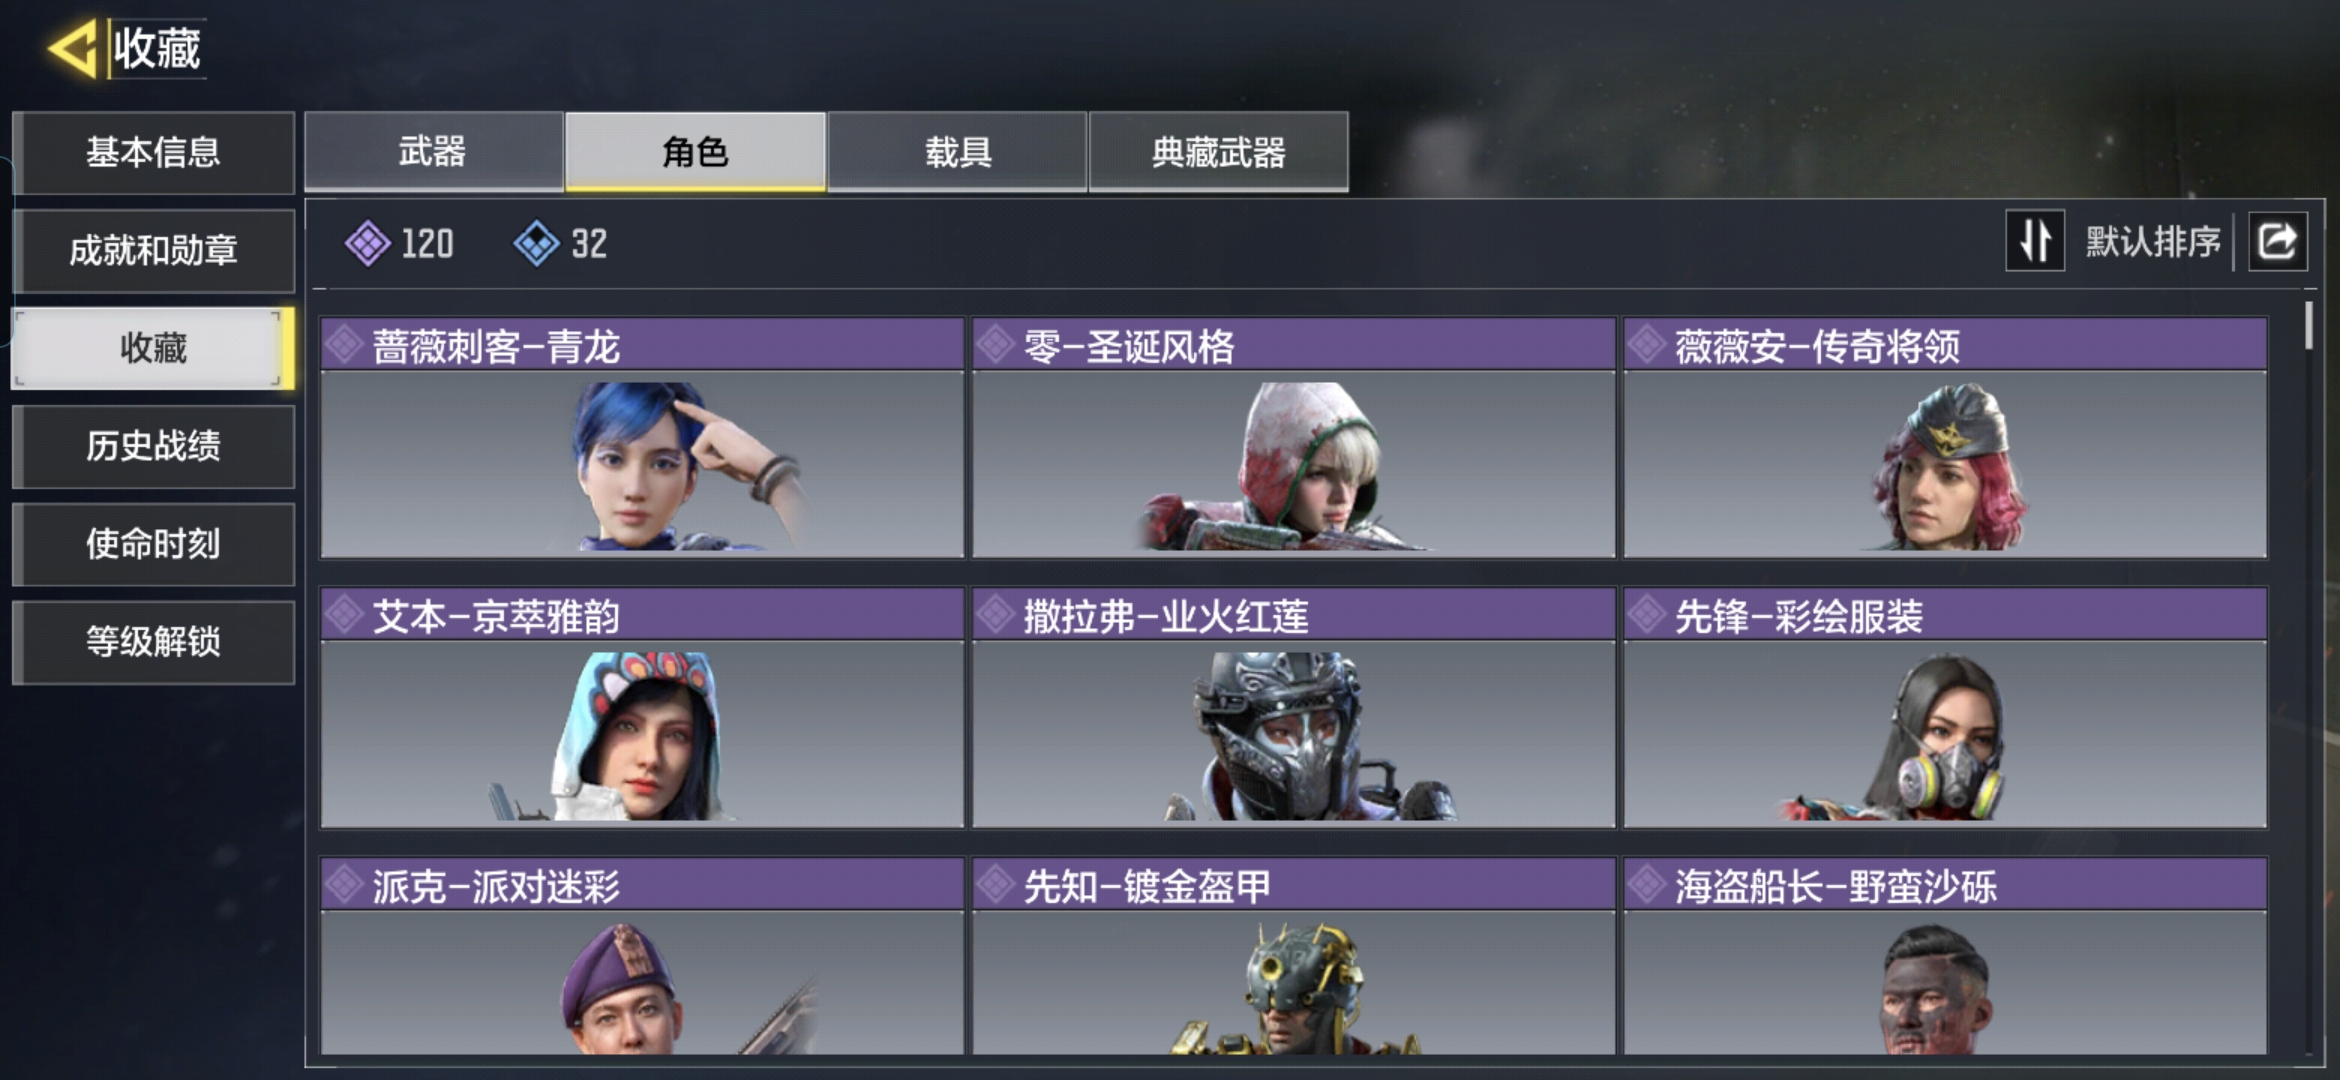Go to 历史战绩 page
Screen dimensions: 2340x1080
click(153, 446)
